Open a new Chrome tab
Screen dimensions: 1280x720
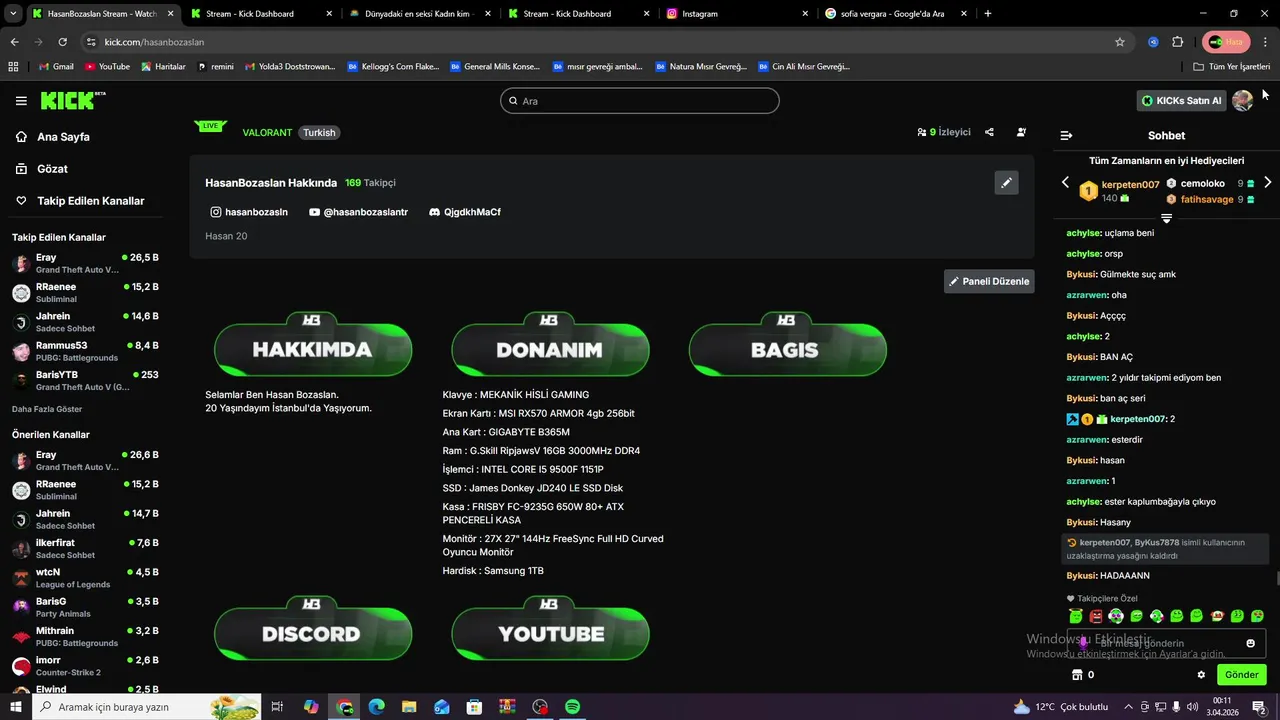coord(988,14)
